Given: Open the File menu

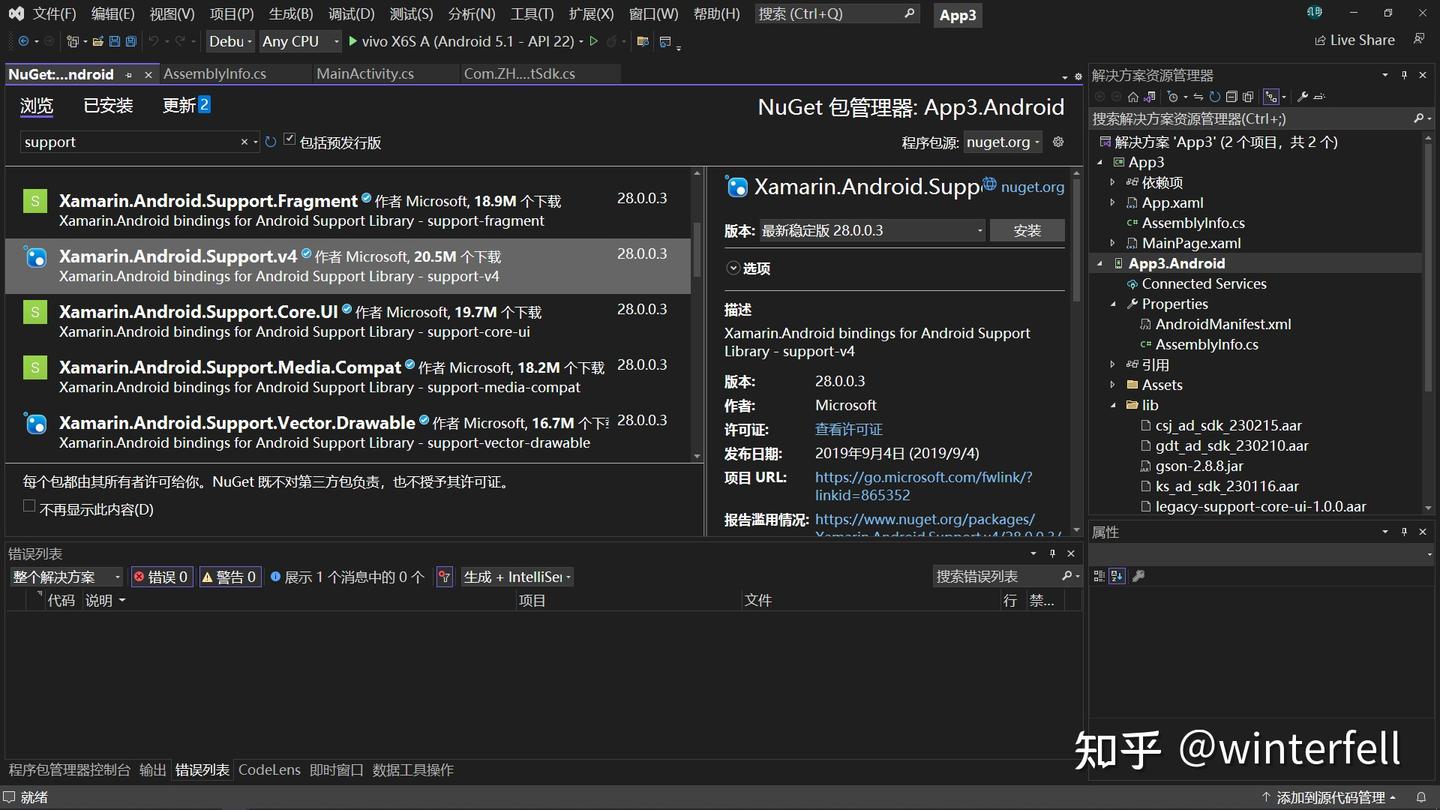Looking at the screenshot, I should tap(54, 14).
